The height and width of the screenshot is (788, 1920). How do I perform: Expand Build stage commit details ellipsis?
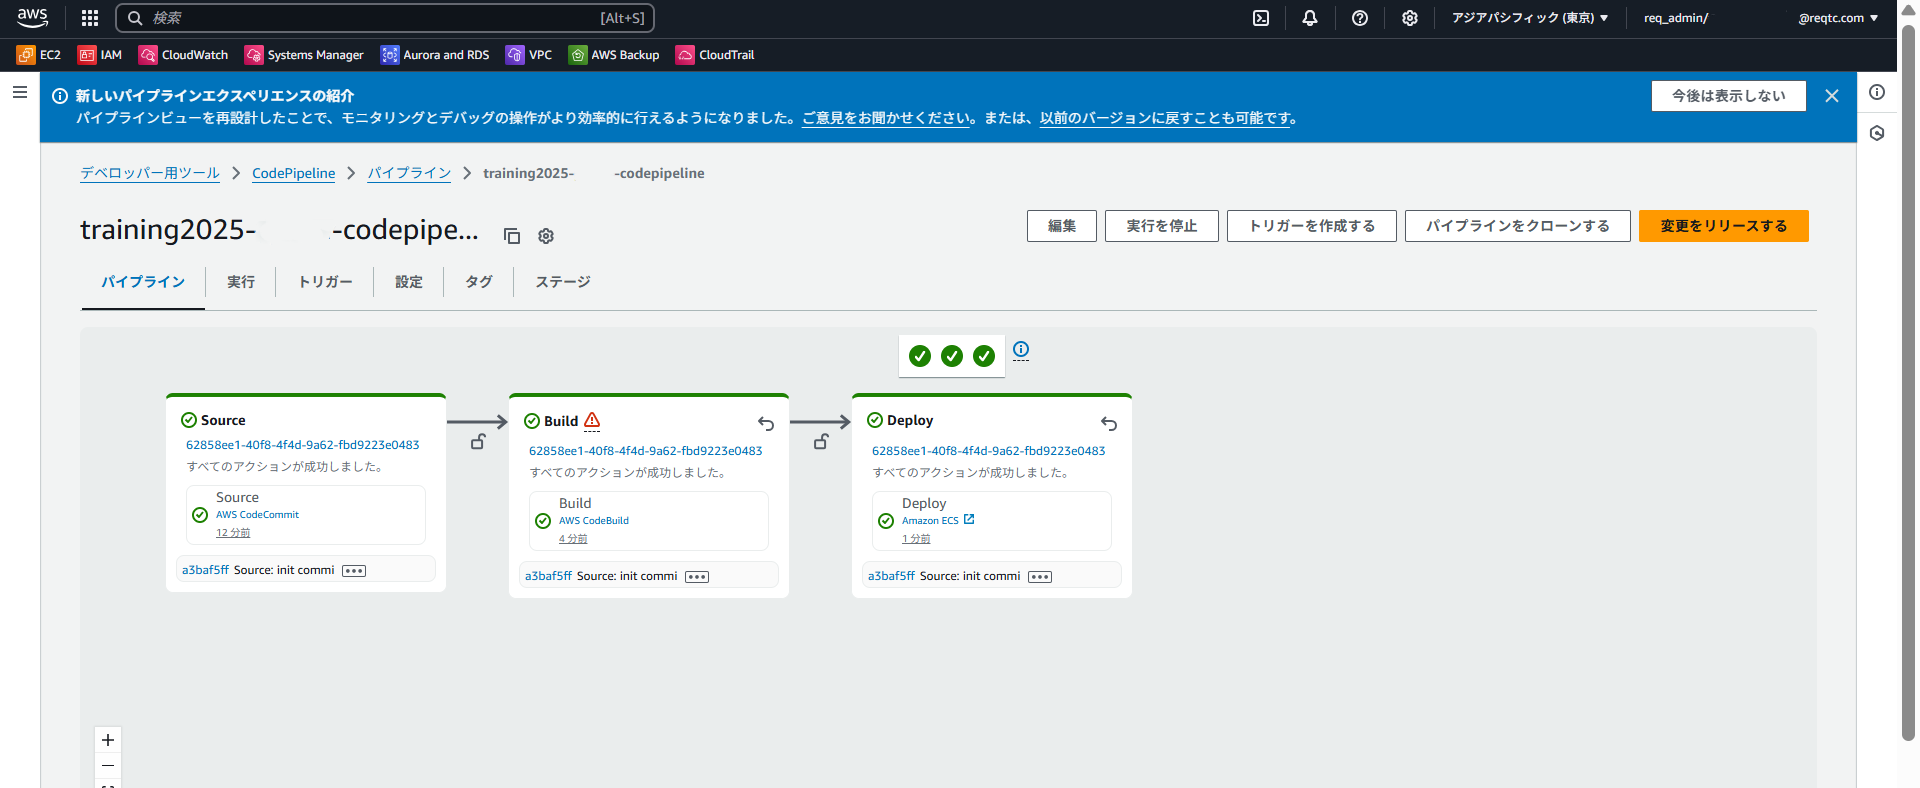click(x=697, y=577)
